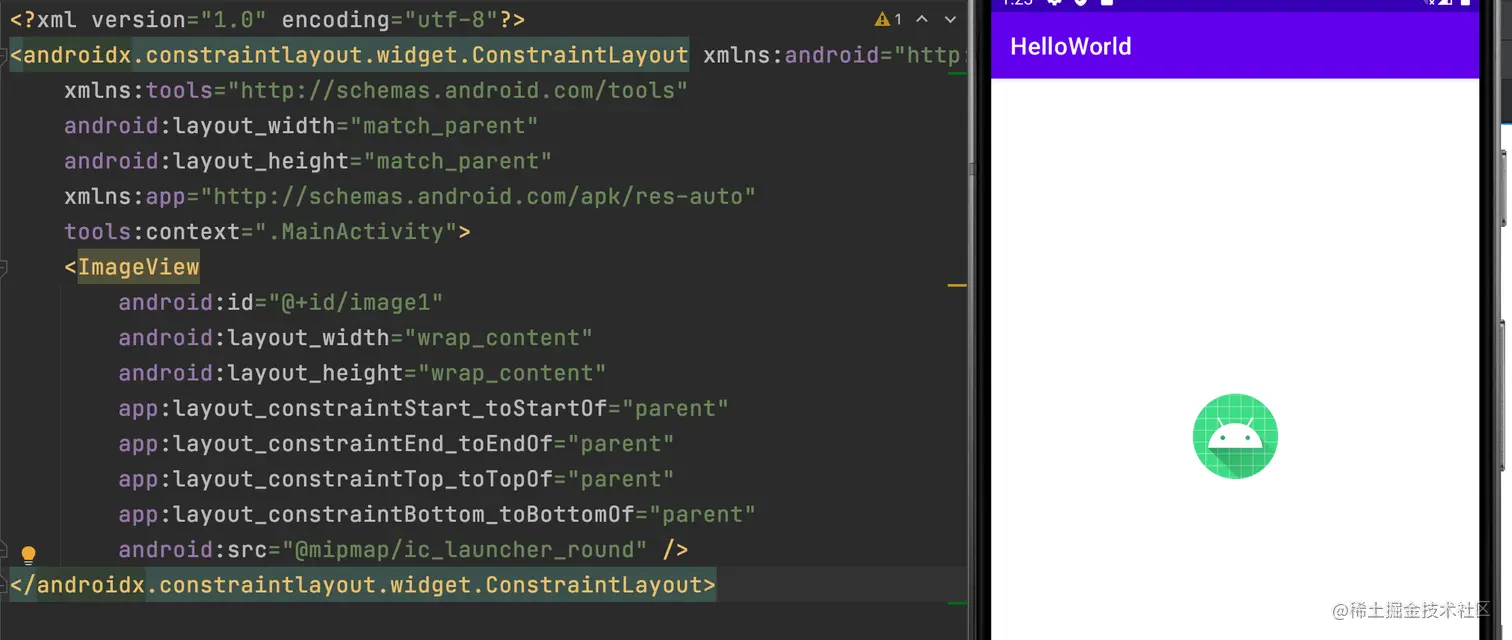Jump to next highlighted error arrow

coord(950,20)
